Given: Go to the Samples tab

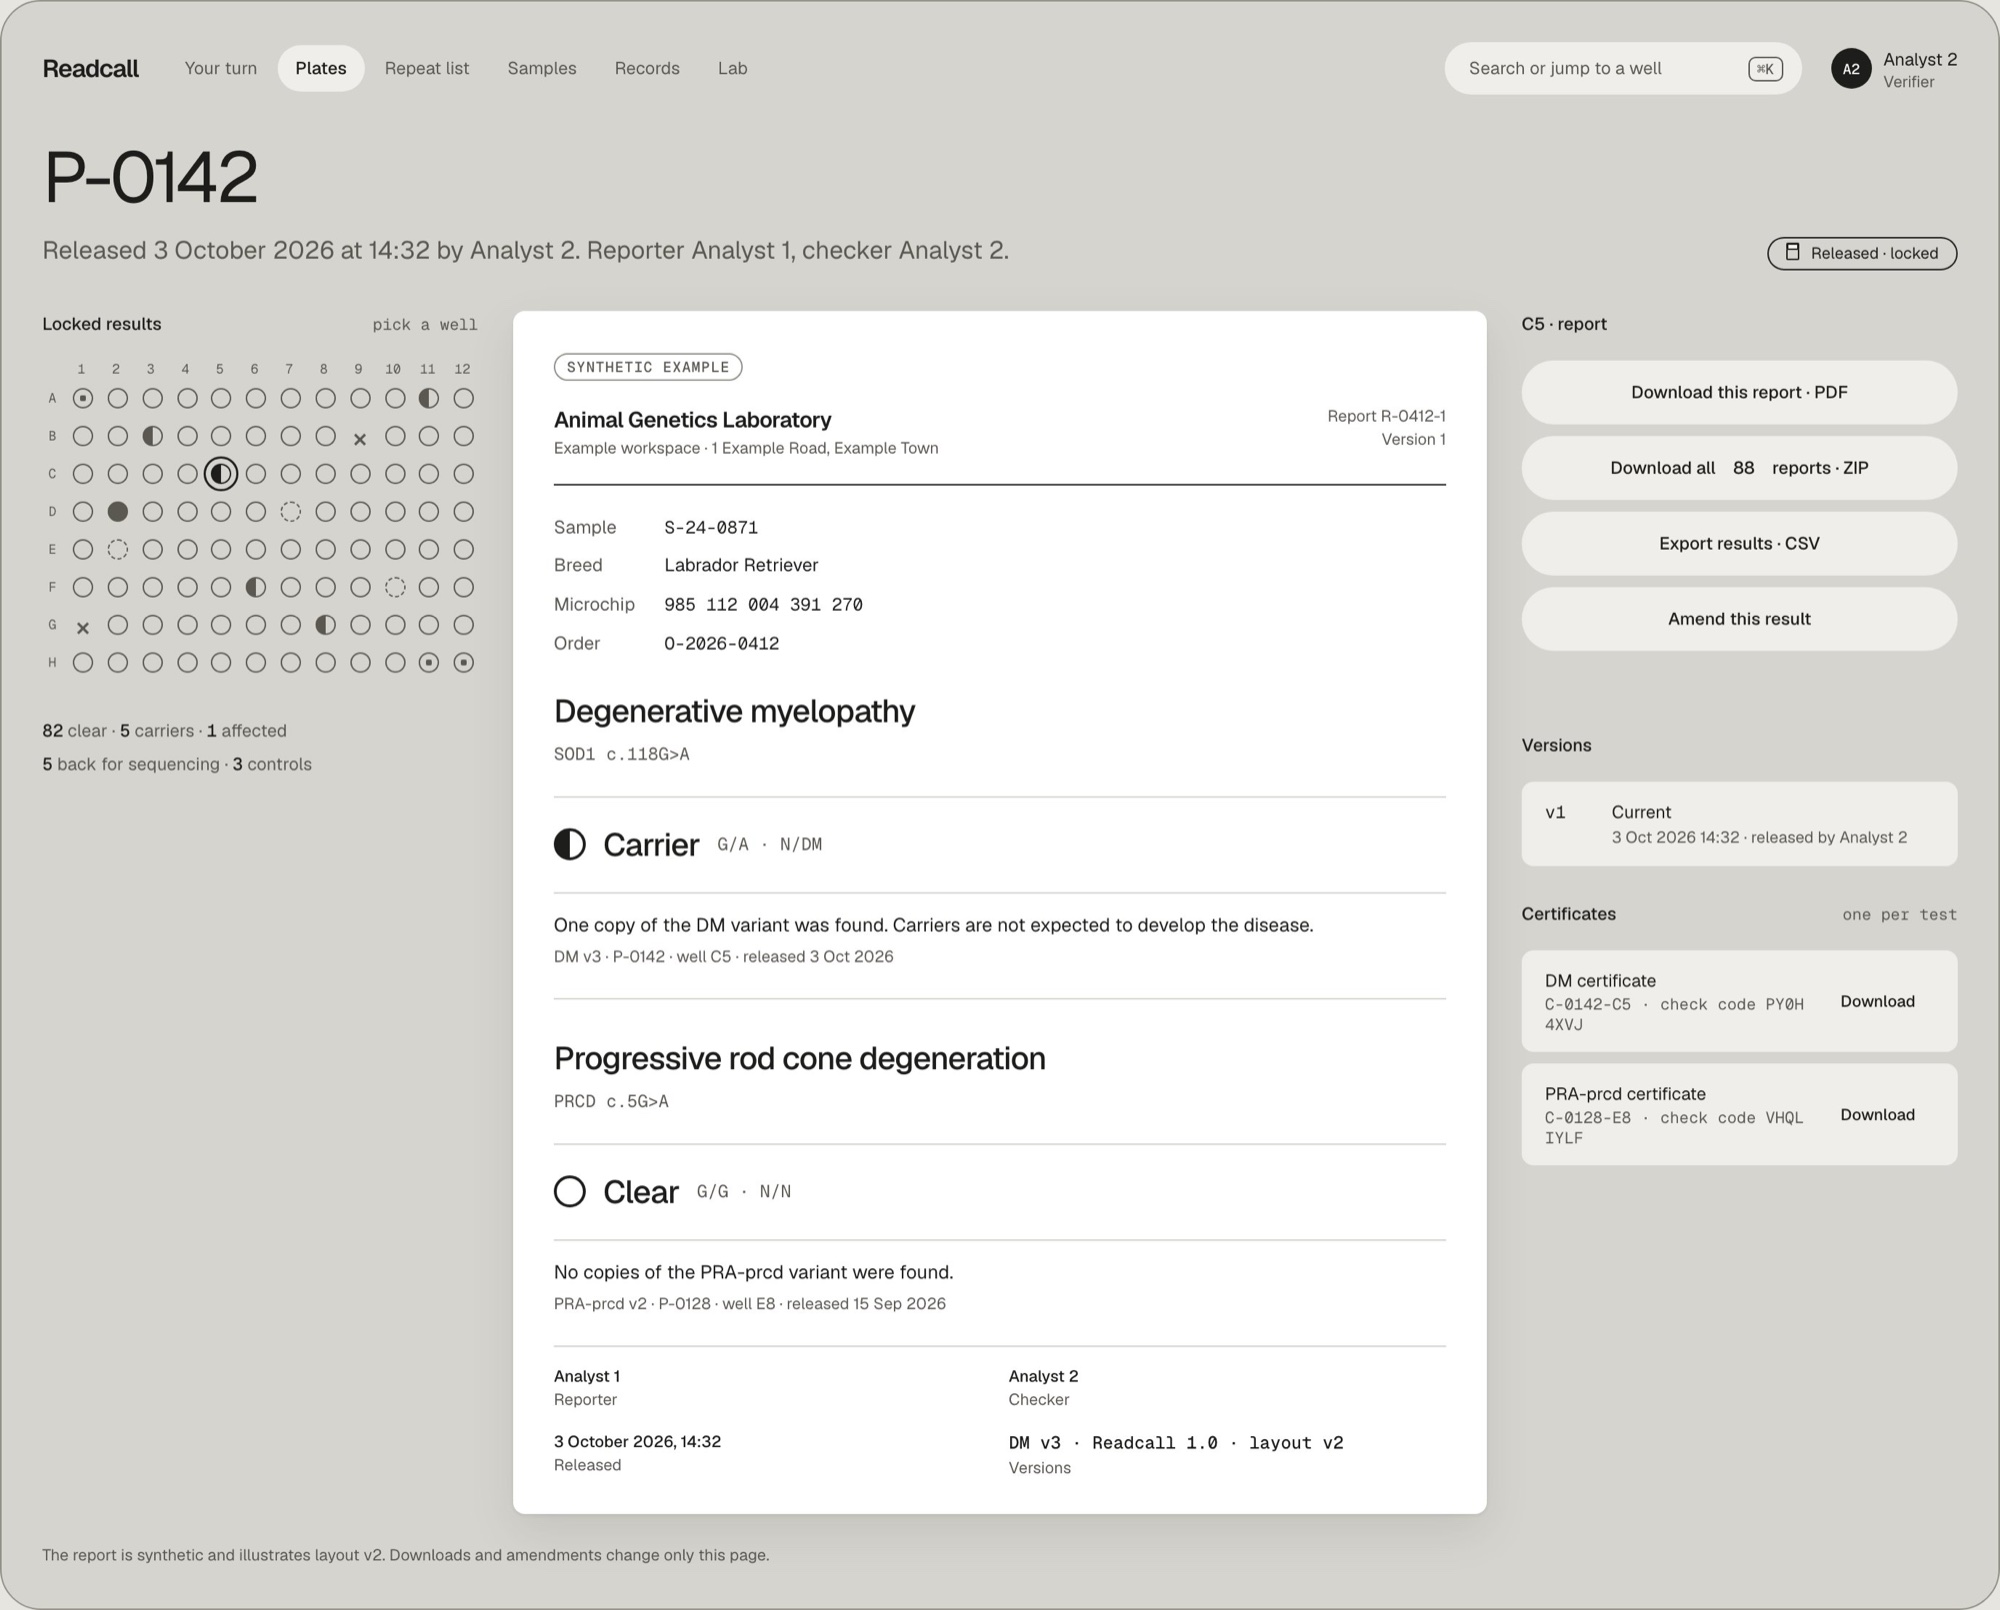Looking at the screenshot, I should (542, 68).
